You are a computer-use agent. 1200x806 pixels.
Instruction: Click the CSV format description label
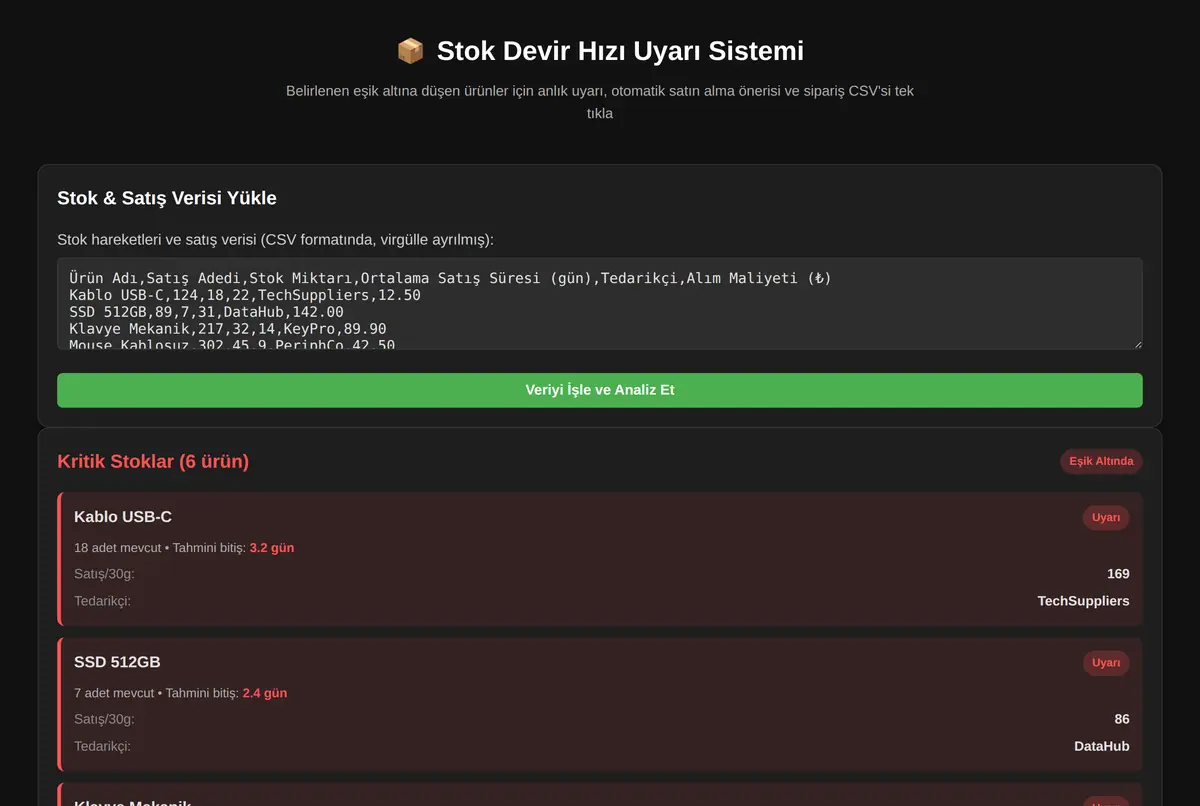pyautogui.click(x=276, y=240)
